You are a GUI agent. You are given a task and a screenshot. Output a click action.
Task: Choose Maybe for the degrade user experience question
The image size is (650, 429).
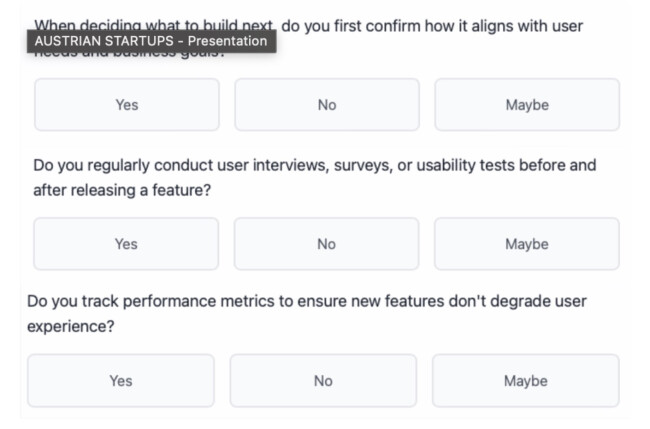coord(525,381)
